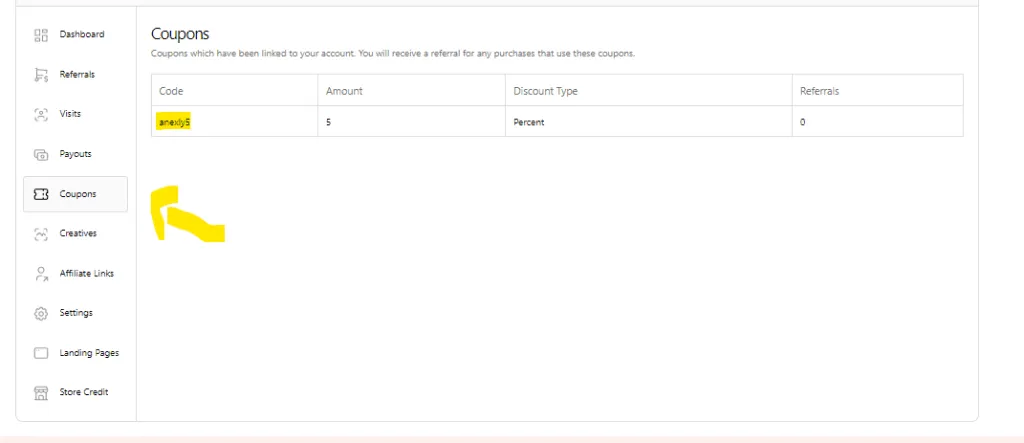The height and width of the screenshot is (443, 1024).
Task: Open the Dashboard menu item
Action: pos(82,35)
